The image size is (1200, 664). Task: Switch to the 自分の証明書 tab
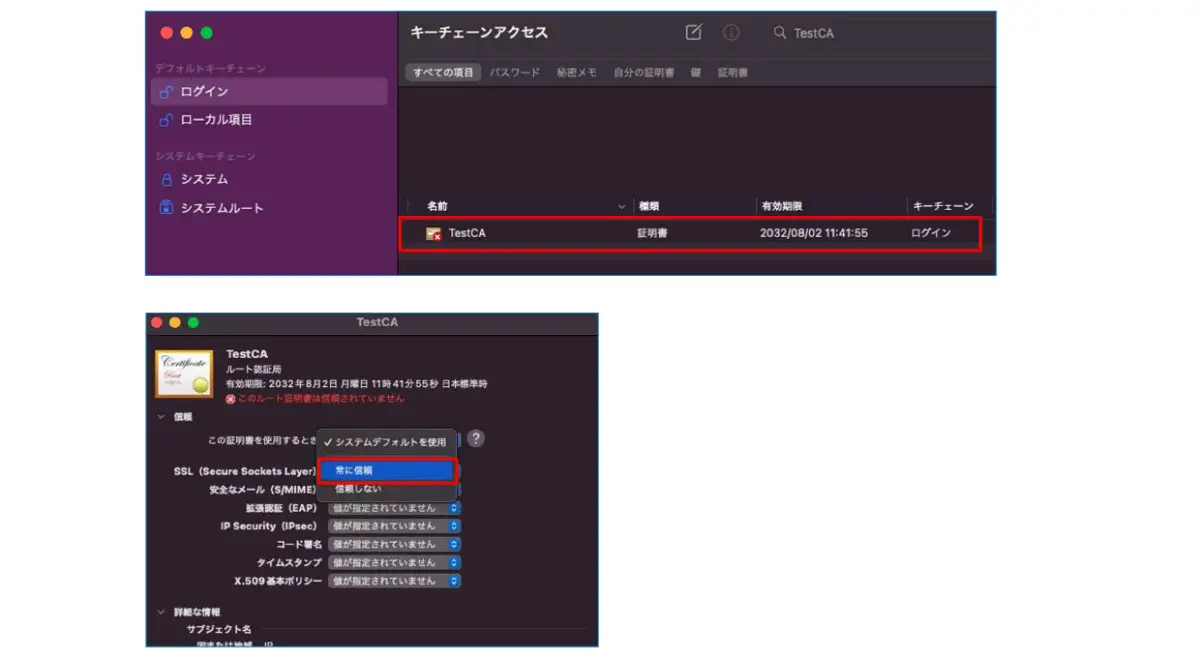coord(644,73)
